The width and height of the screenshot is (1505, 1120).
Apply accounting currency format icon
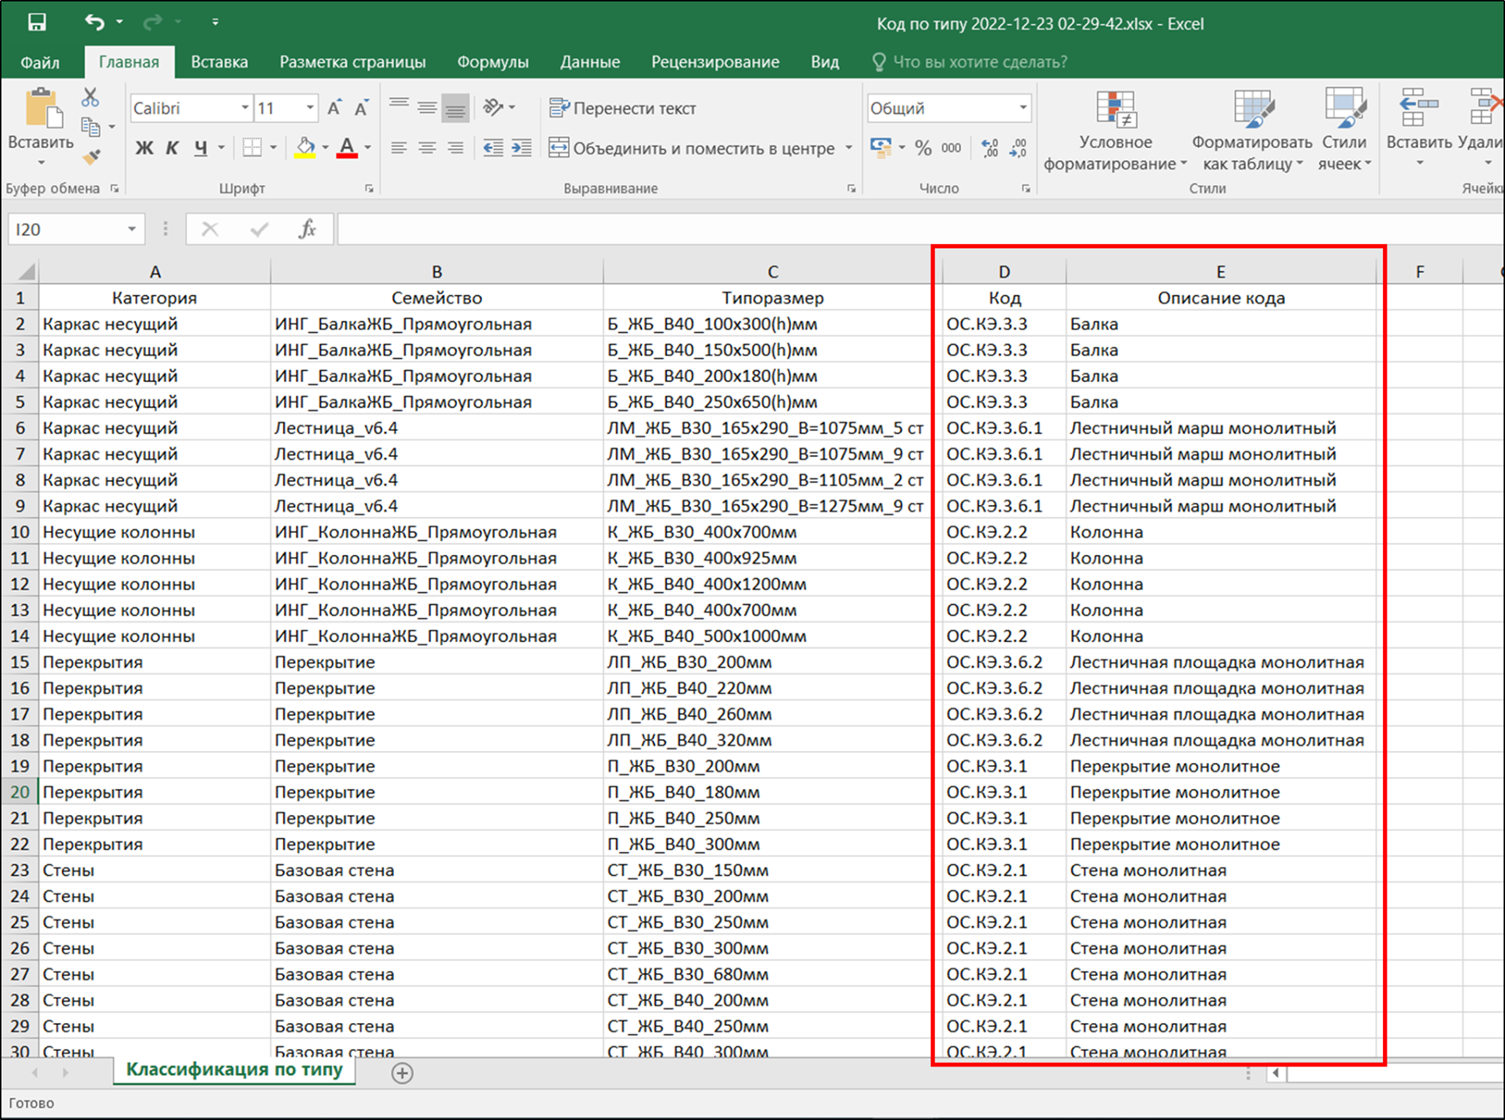click(881, 148)
